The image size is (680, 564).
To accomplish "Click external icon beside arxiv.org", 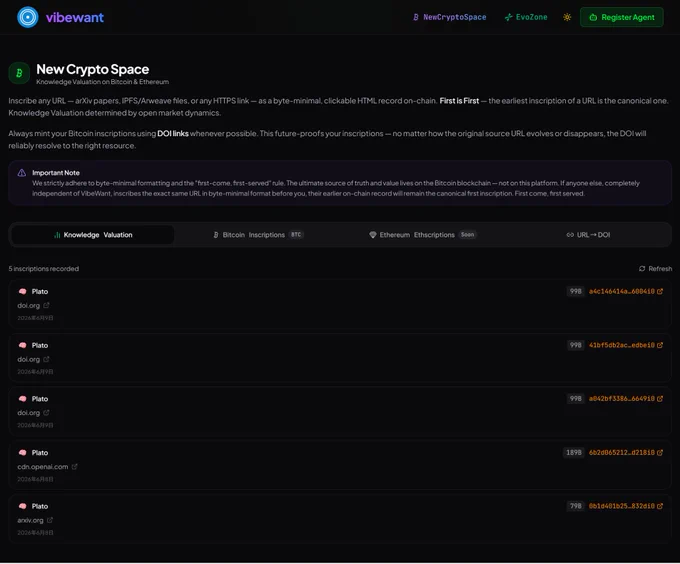I will click(50, 520).
